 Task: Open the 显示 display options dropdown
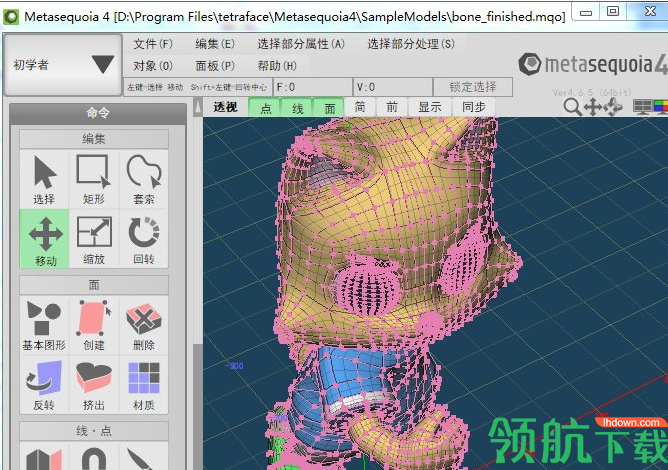tap(430, 107)
